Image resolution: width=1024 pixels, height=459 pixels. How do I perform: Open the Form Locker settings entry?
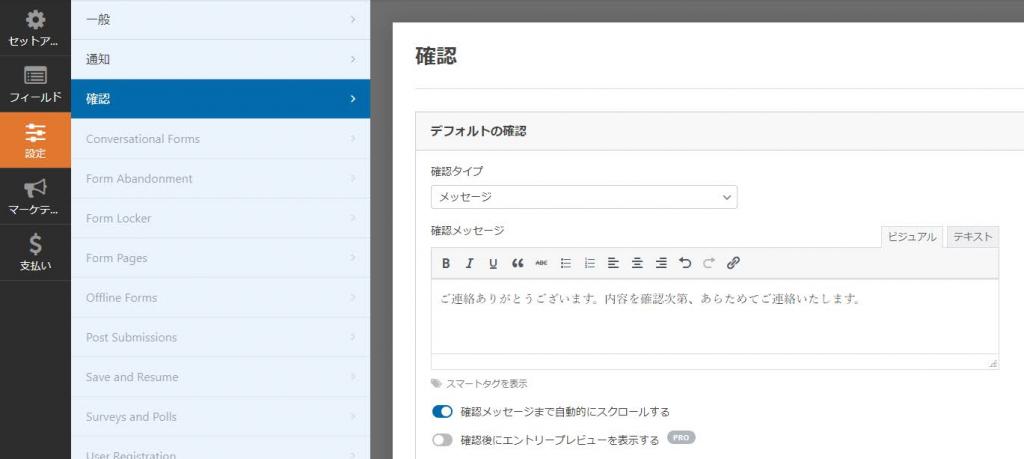tap(221, 218)
